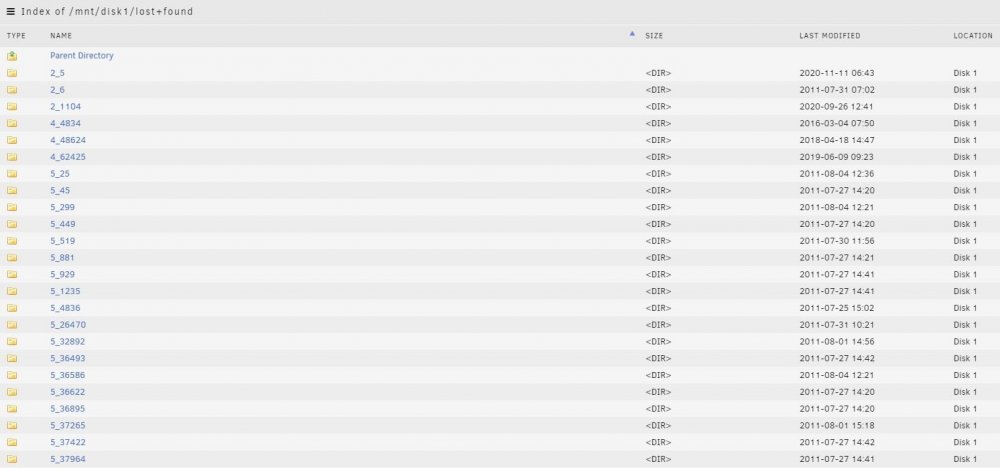
Task: Click folder icon for 4_4834
Action: tap(12, 123)
